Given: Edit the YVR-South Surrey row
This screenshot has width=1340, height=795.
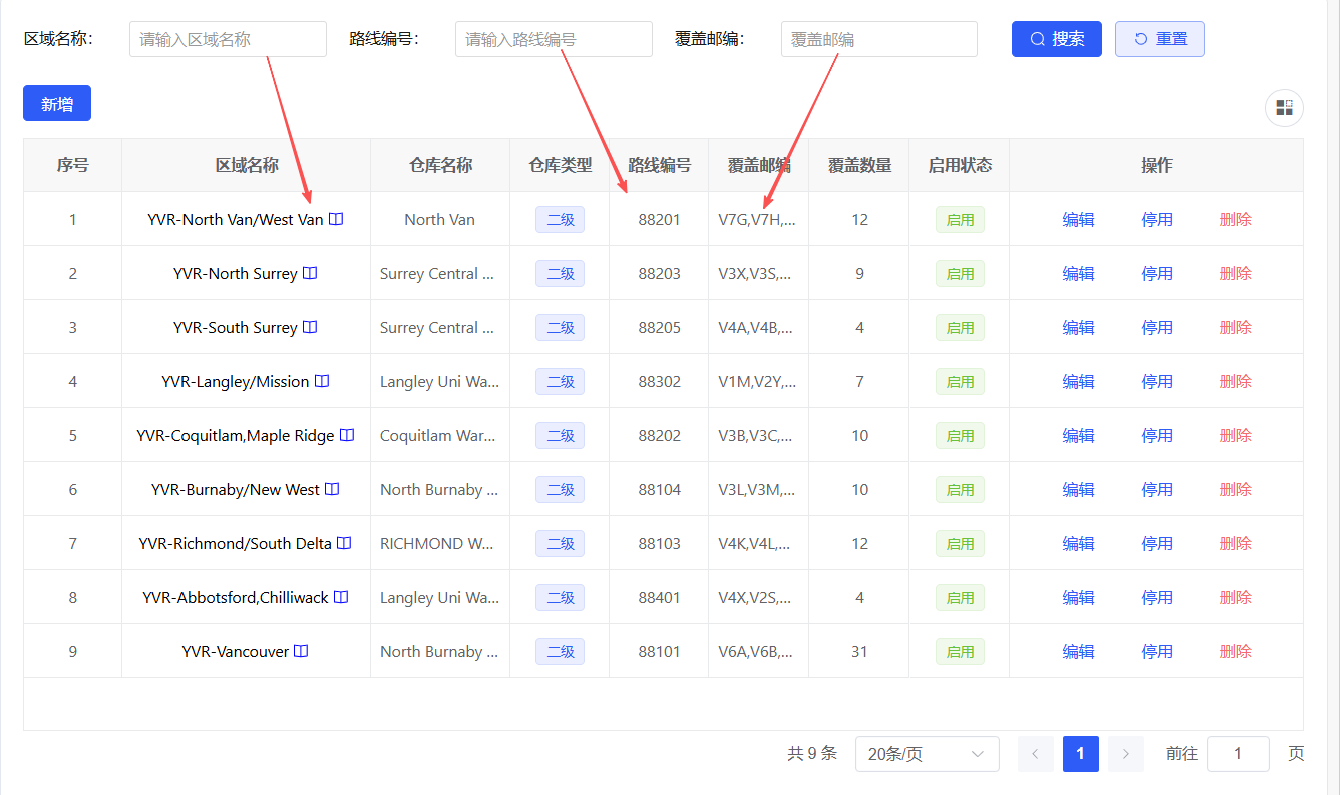Looking at the screenshot, I should (1078, 327).
